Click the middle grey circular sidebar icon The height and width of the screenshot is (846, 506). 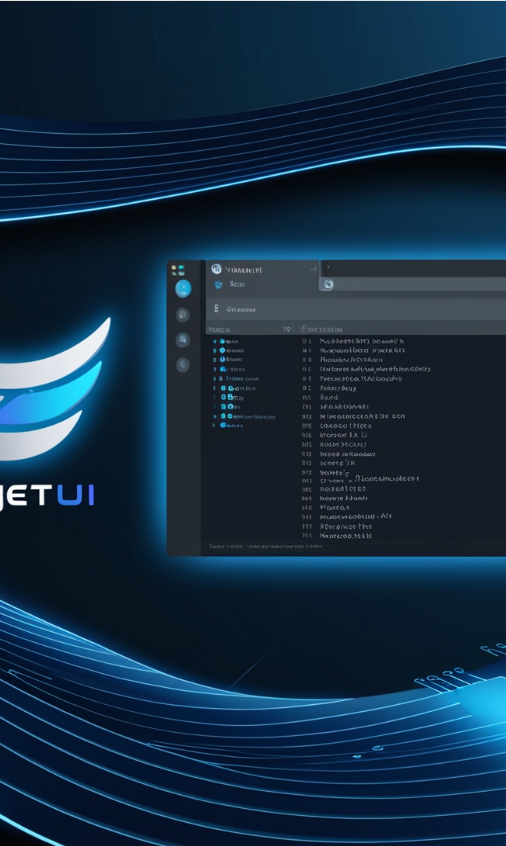coord(183,339)
